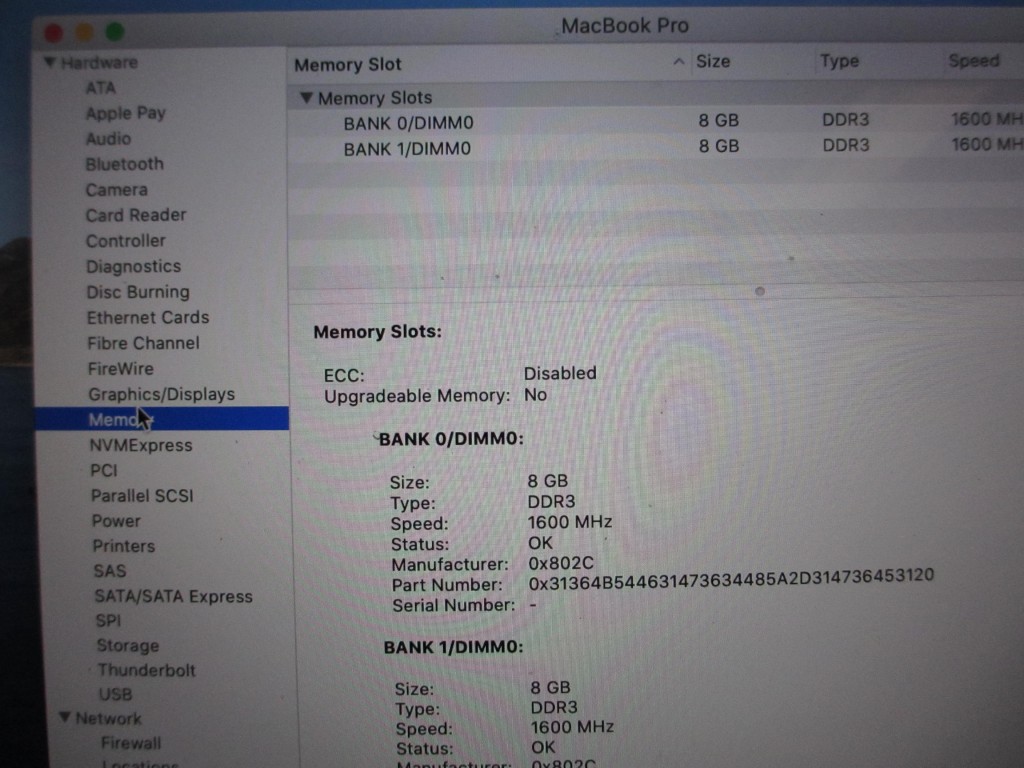Viewport: 1024px width, 768px height.
Task: Select Parallel SCSI in the sidebar
Action: coord(142,496)
